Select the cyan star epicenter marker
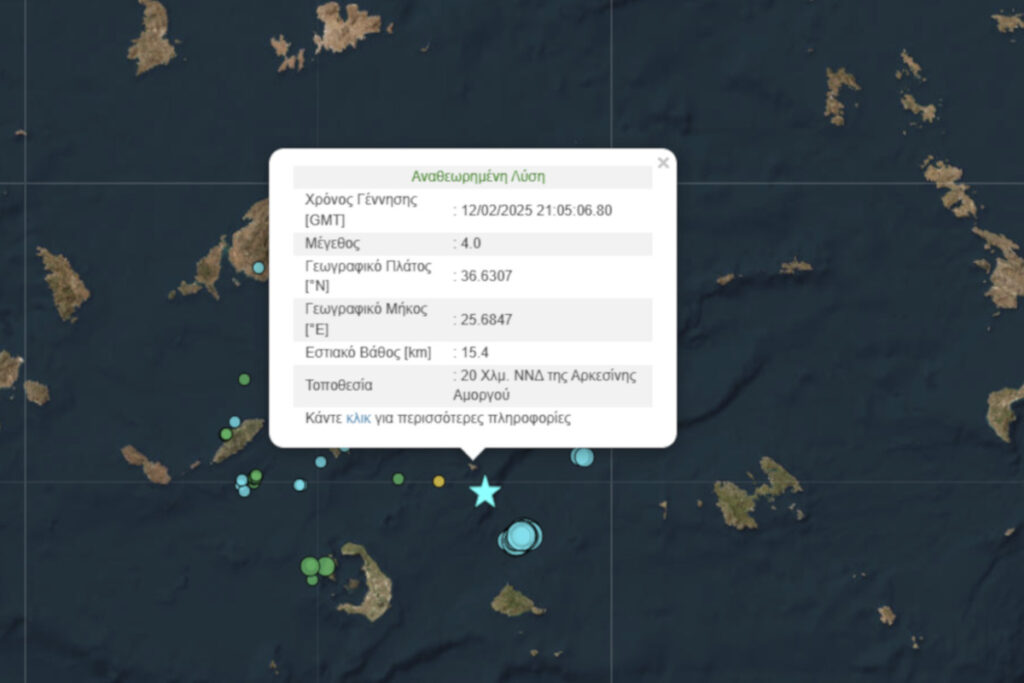1024x683 pixels. point(485,492)
